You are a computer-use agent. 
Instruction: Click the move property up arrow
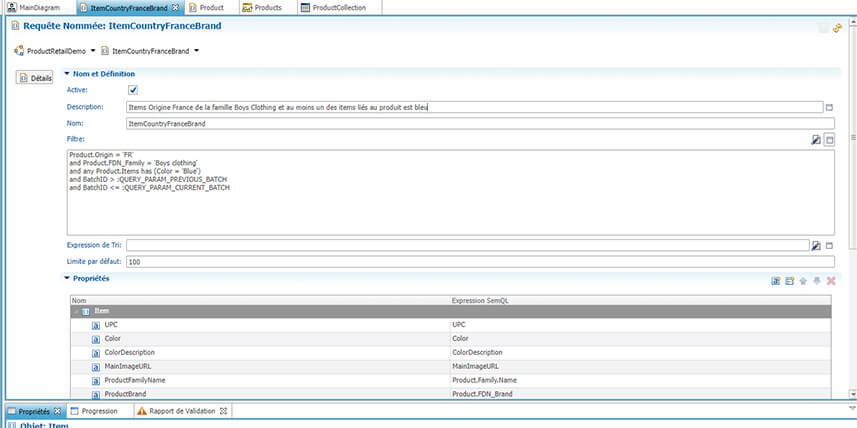pyautogui.click(x=803, y=281)
